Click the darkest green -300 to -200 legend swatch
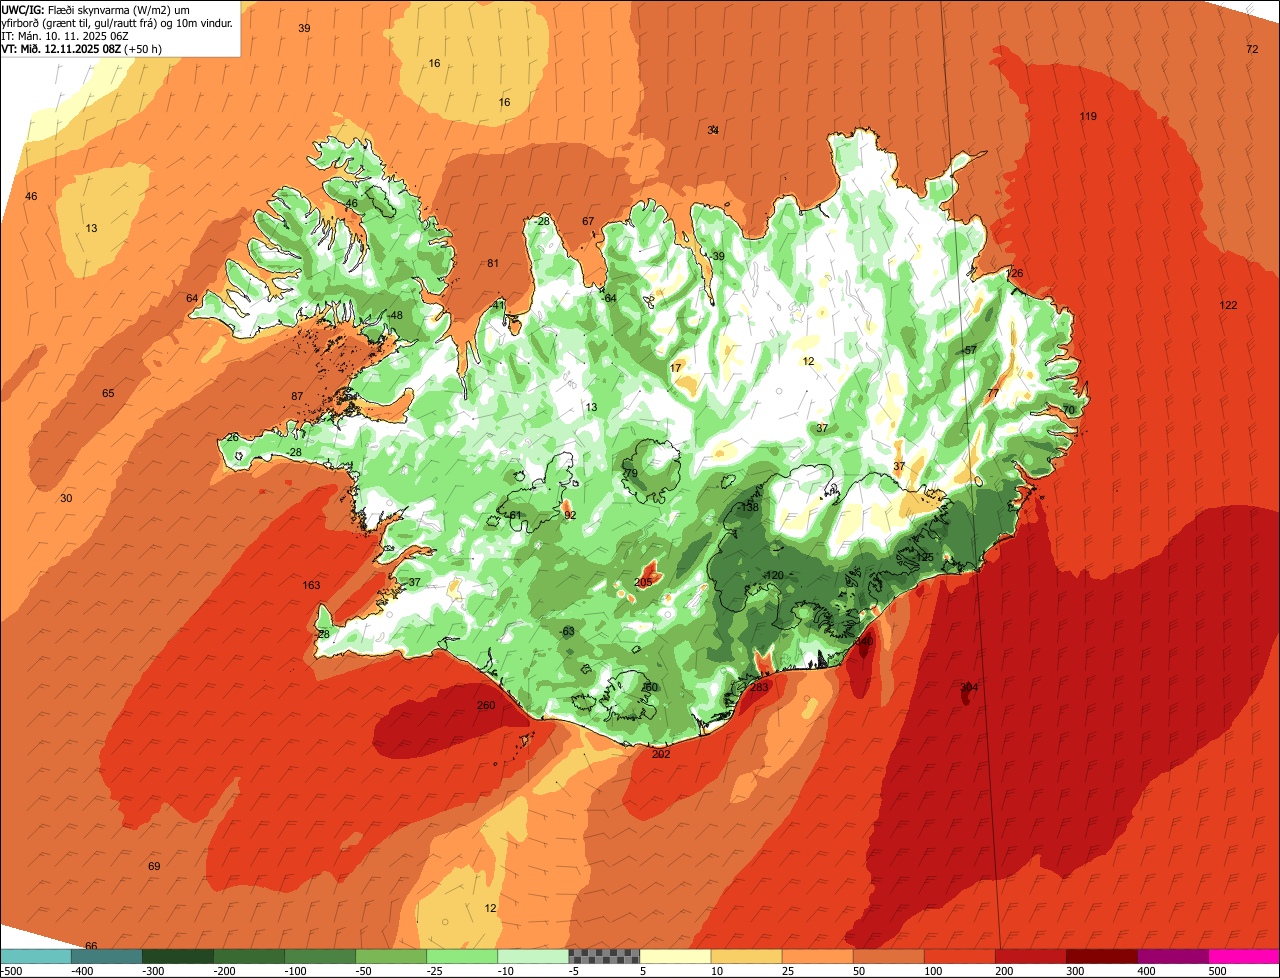The image size is (1280, 978). click(178, 955)
